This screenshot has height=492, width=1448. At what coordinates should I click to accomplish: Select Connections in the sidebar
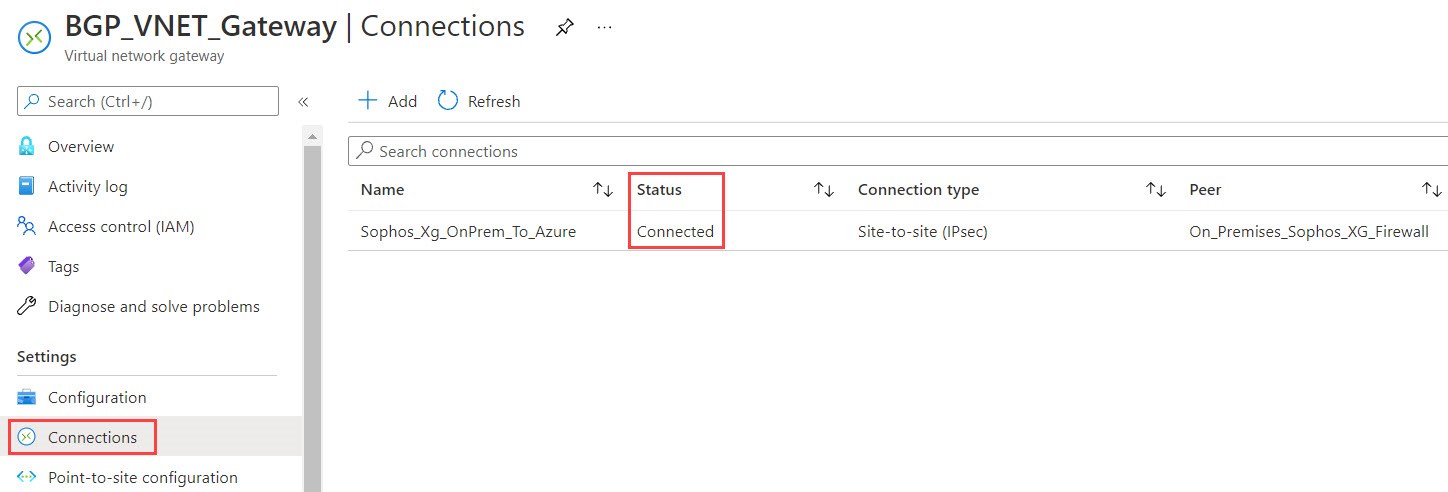click(x=92, y=437)
